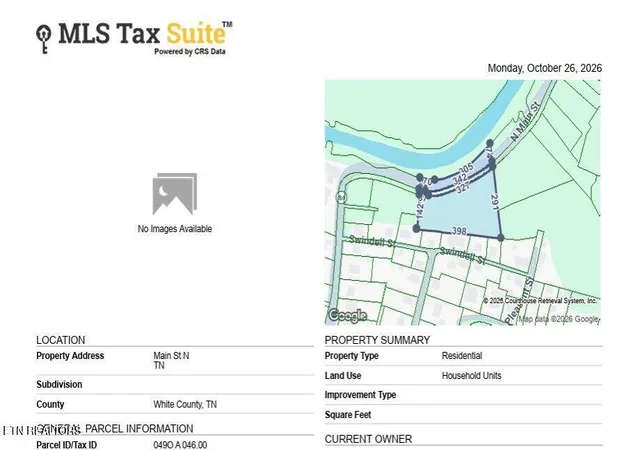Click the Map data ©2026 Google text
The height and width of the screenshot is (450, 640).
tap(558, 319)
